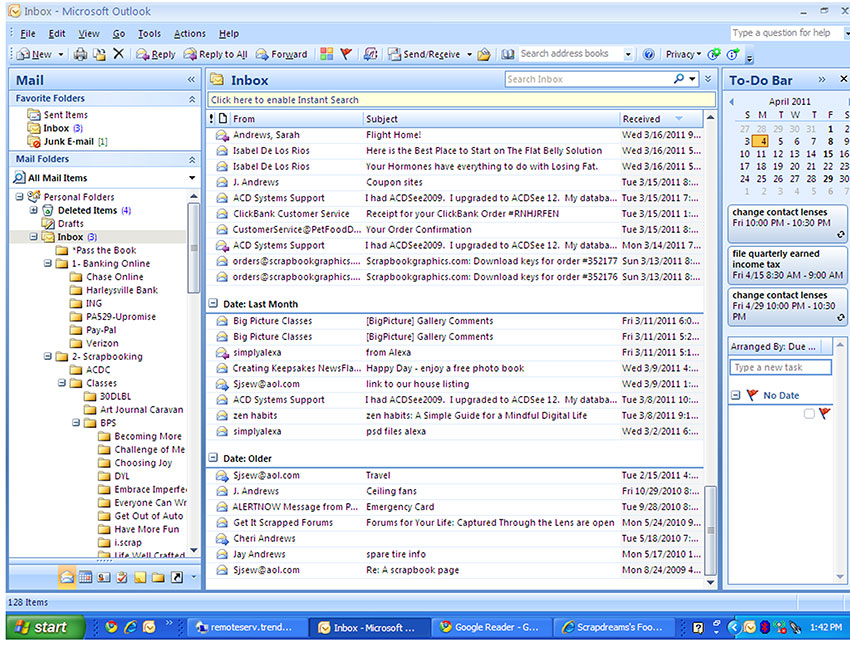Screen dimensions: 850x649
Task: Click the Follow Up flag in toolbar
Action: [346, 54]
